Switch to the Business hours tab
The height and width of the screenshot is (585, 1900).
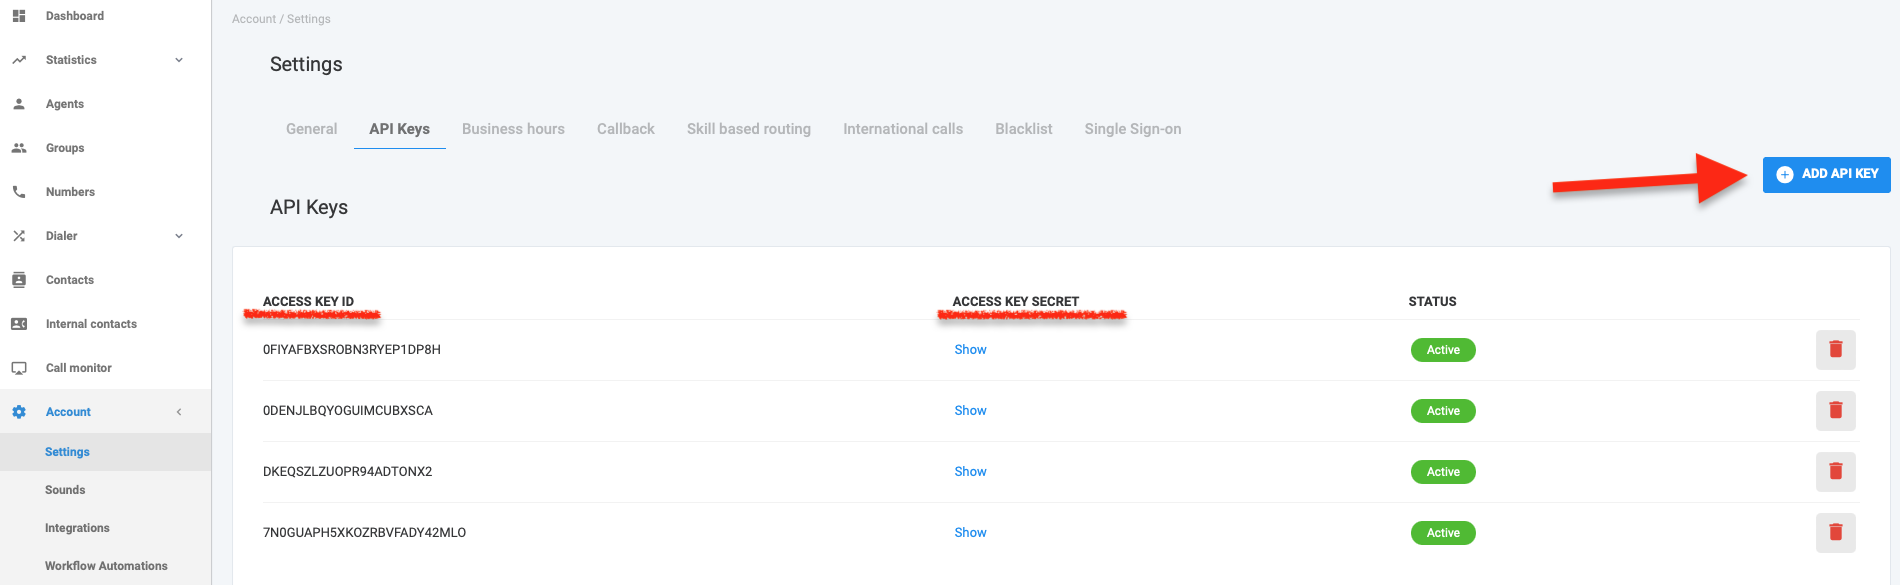coord(513,128)
